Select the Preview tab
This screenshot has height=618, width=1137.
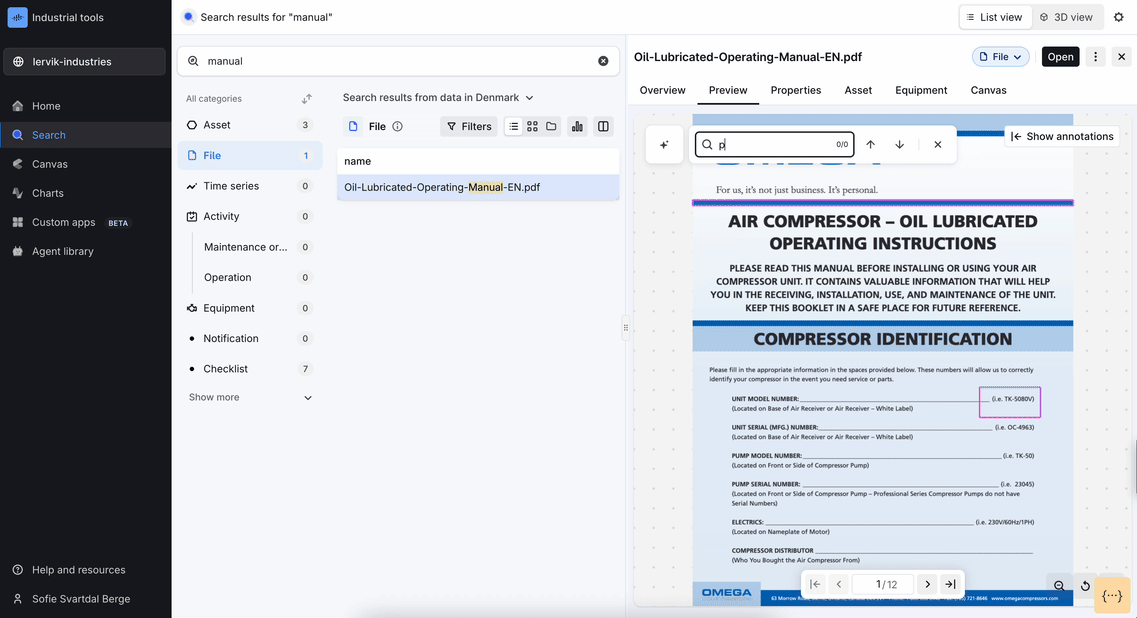tap(728, 90)
